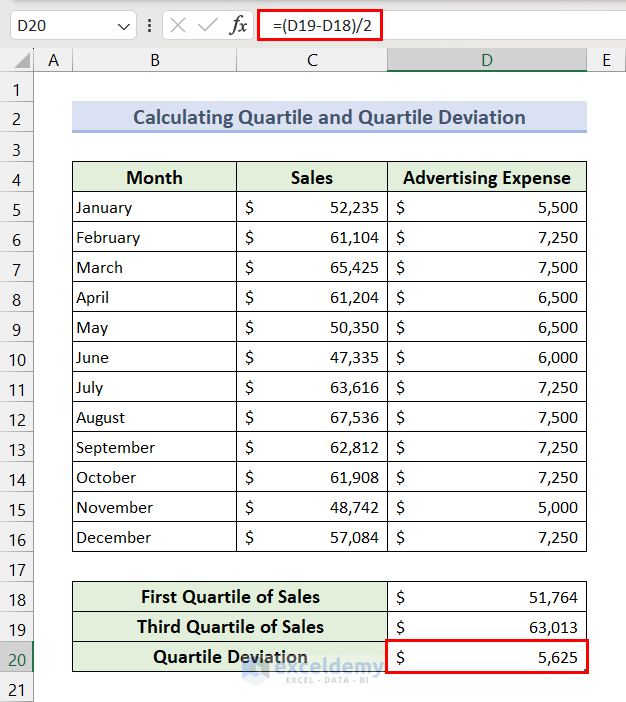Image resolution: width=626 pixels, height=702 pixels.
Task: Click the Cancel X icon in formula bar
Action: [178, 25]
